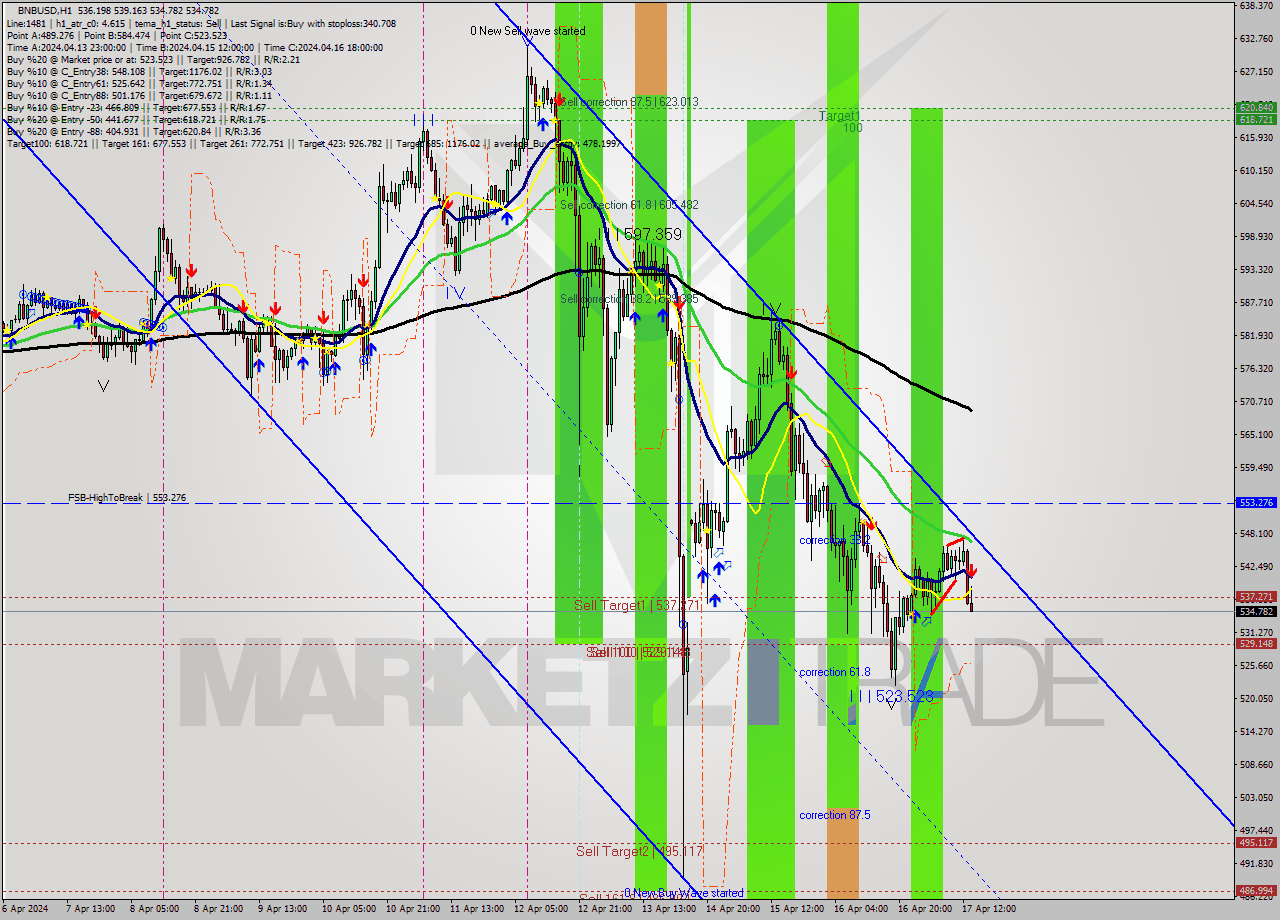Image resolution: width=1280 pixels, height=920 pixels.
Task: Click the '0 New Buy Wave started' label
Action: pos(684,893)
